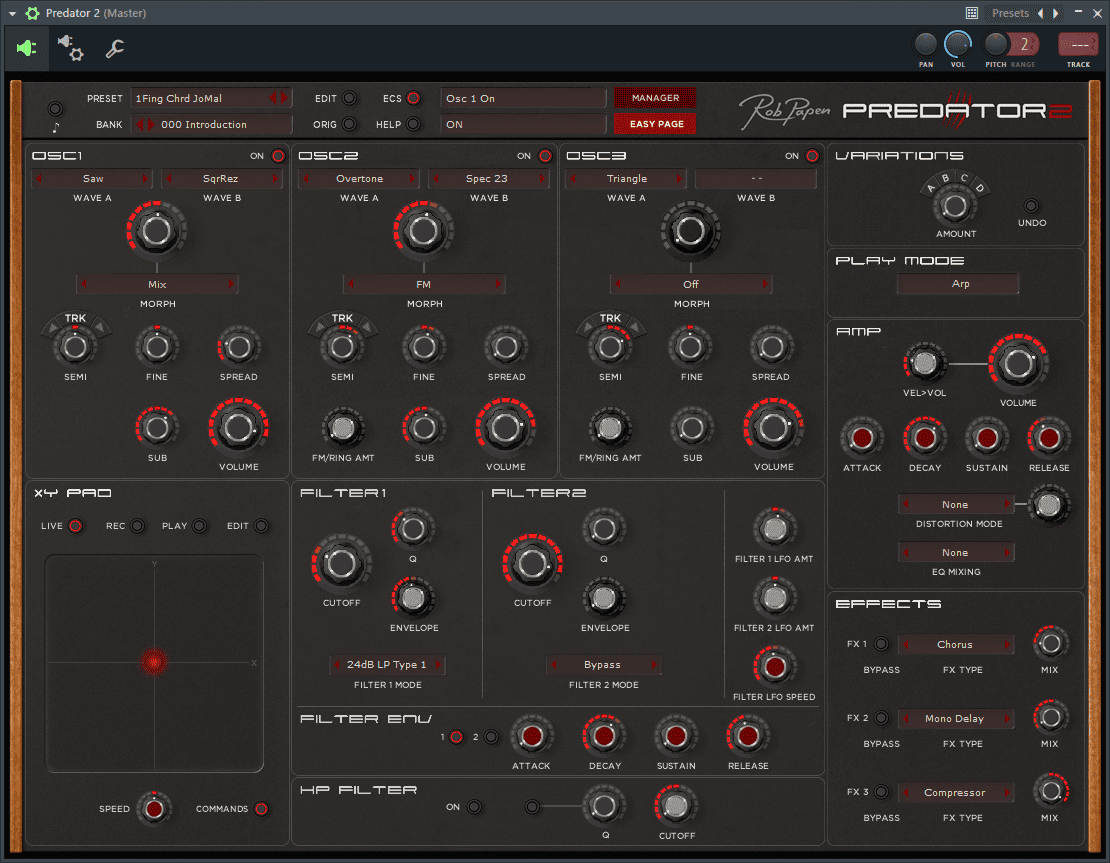Click the XY Pad Speed knob
The width and height of the screenshot is (1110, 863).
(x=154, y=808)
